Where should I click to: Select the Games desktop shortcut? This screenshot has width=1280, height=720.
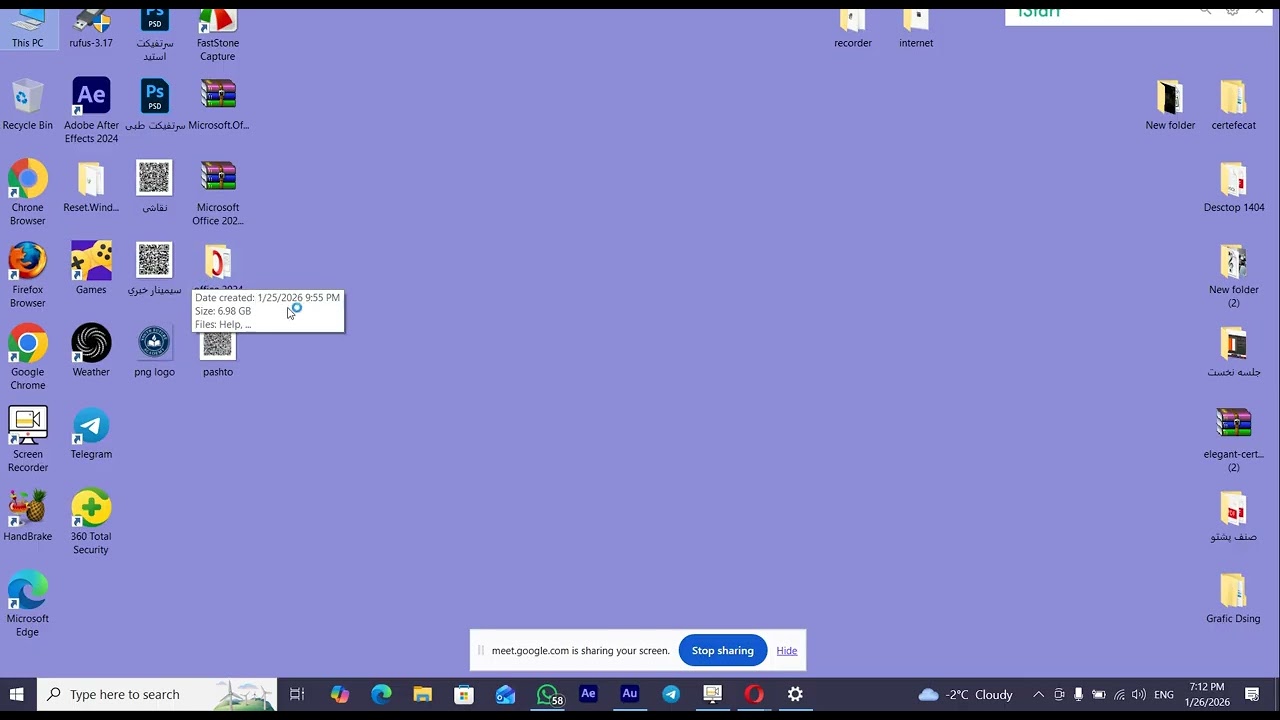click(x=91, y=269)
